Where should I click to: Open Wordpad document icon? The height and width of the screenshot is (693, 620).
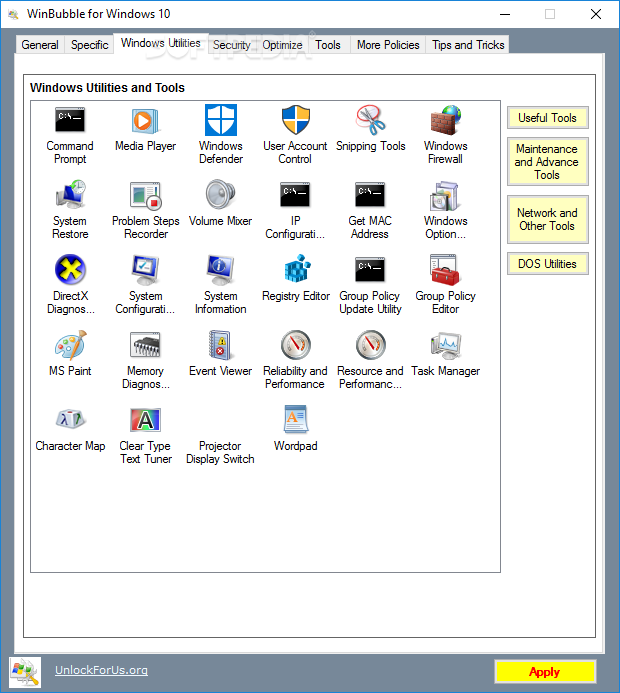coord(296,419)
